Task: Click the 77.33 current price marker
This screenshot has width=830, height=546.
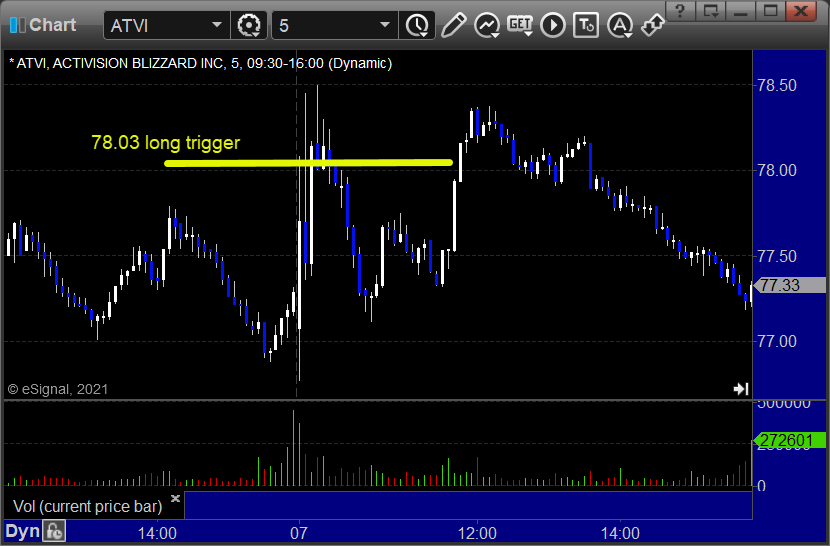Action: coord(789,285)
